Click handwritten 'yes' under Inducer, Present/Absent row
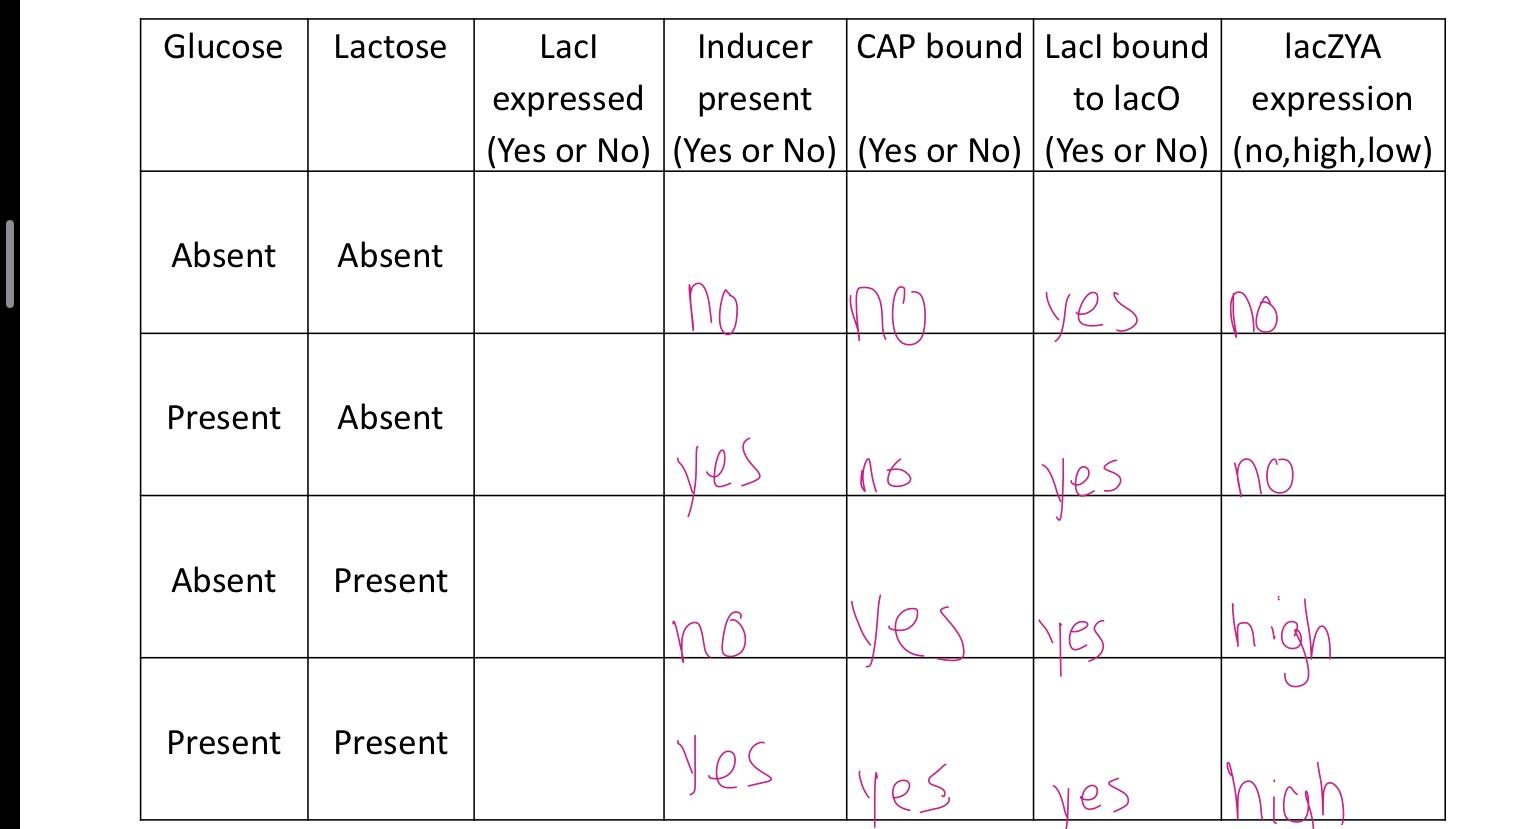 coord(718,473)
